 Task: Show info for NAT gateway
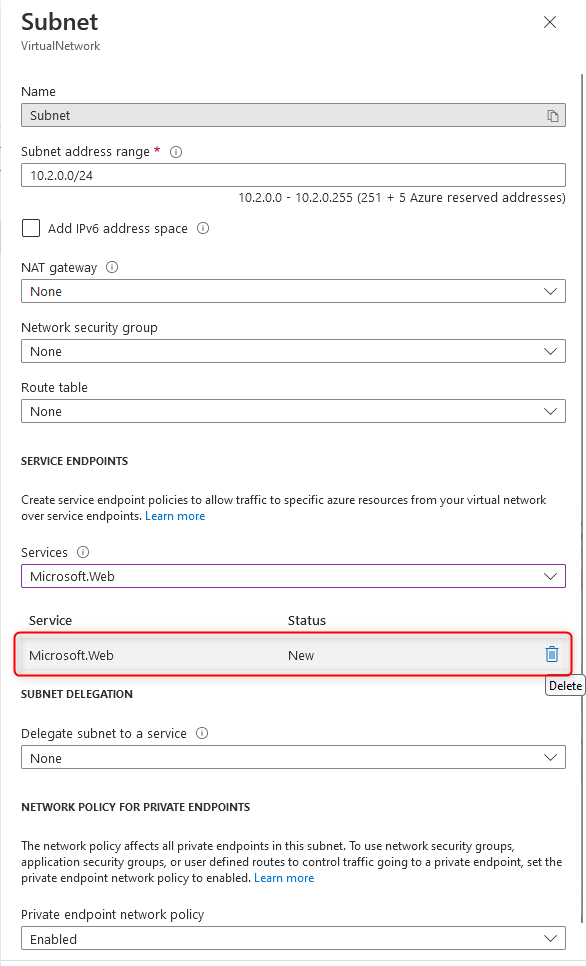pyautogui.click(x=112, y=267)
